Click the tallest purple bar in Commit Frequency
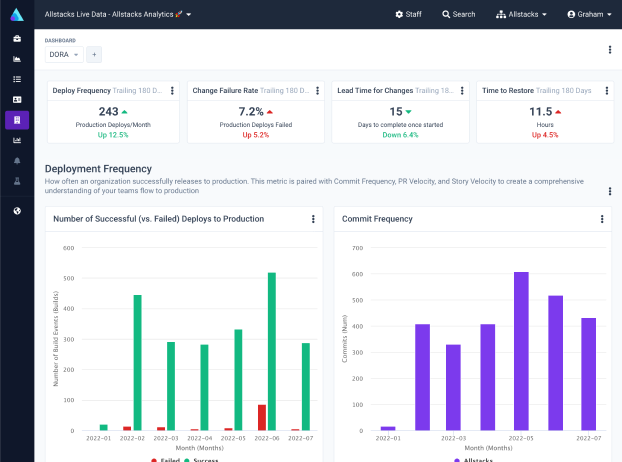This screenshot has height=462, width=622. point(521,350)
